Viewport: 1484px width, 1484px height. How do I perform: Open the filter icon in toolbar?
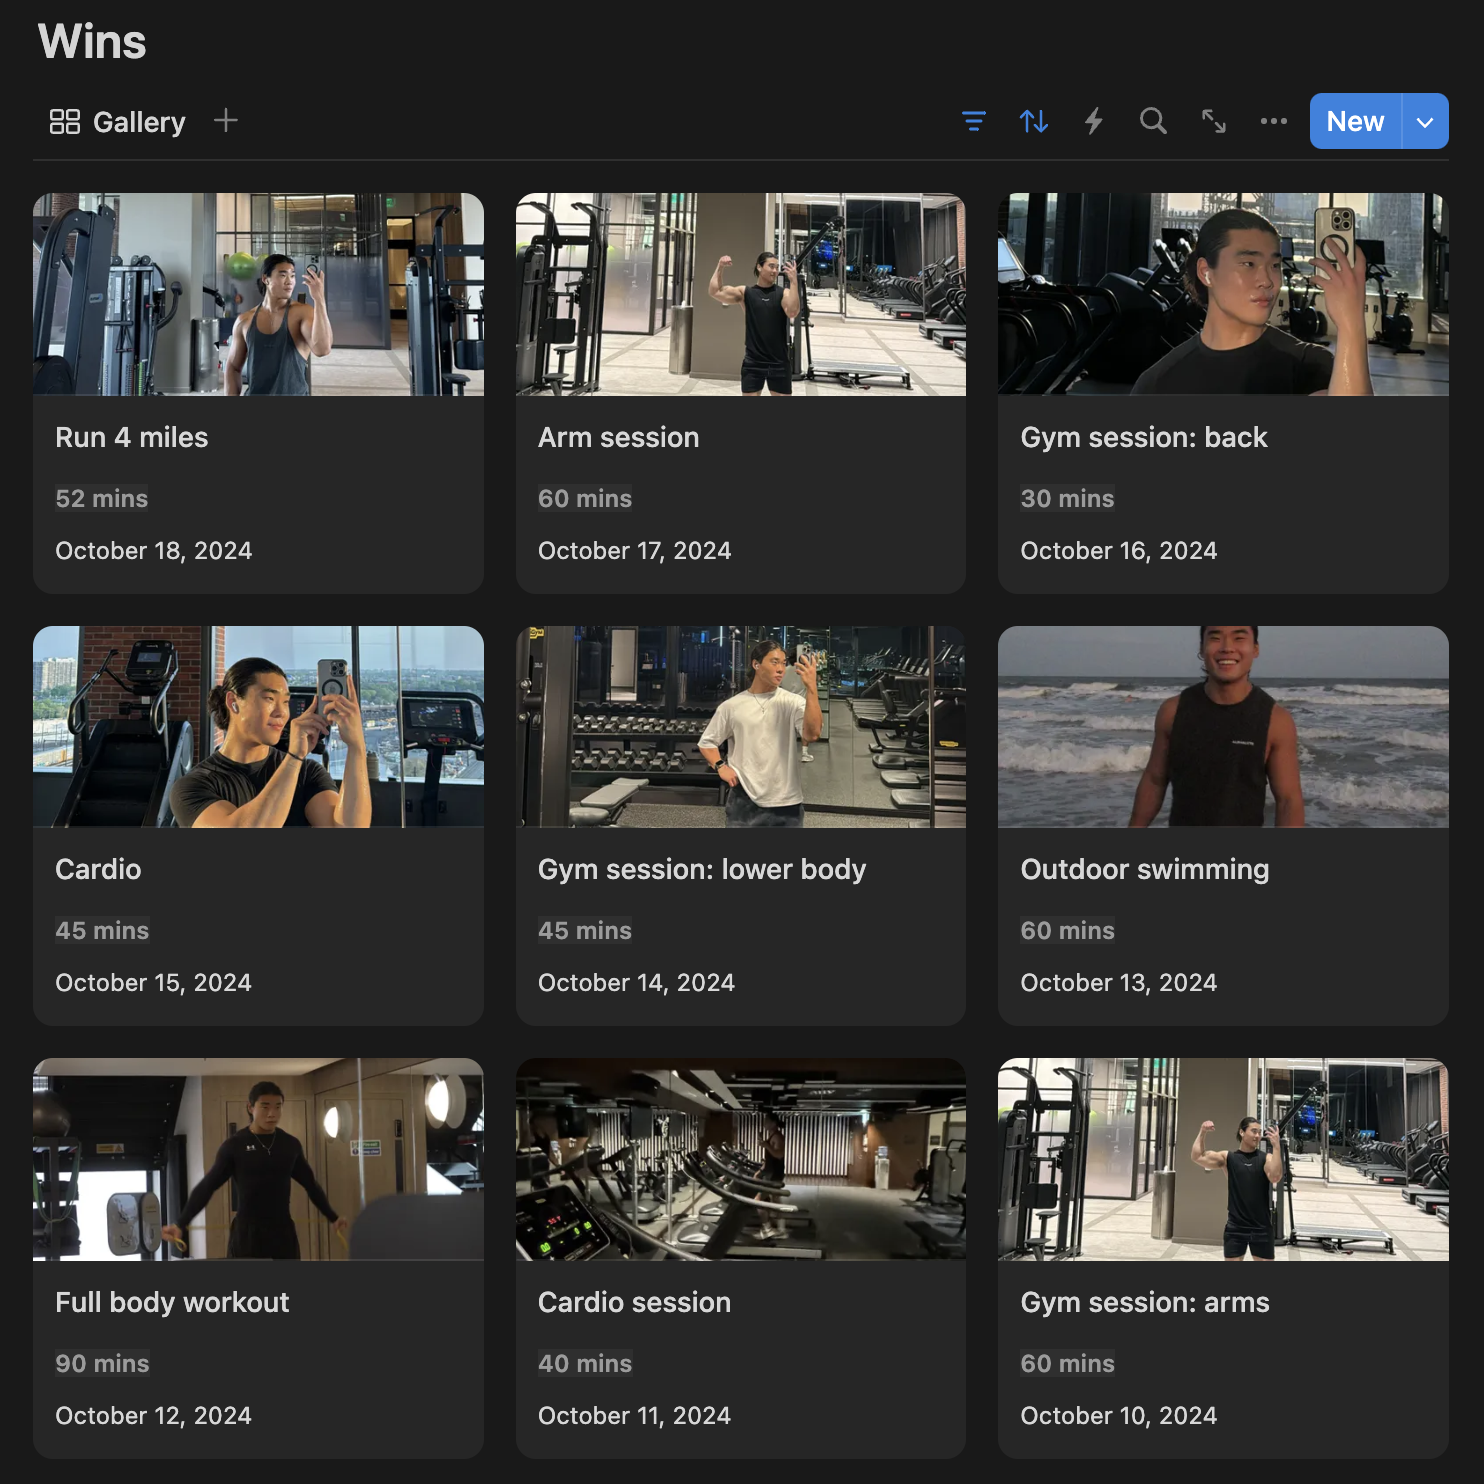tap(973, 122)
